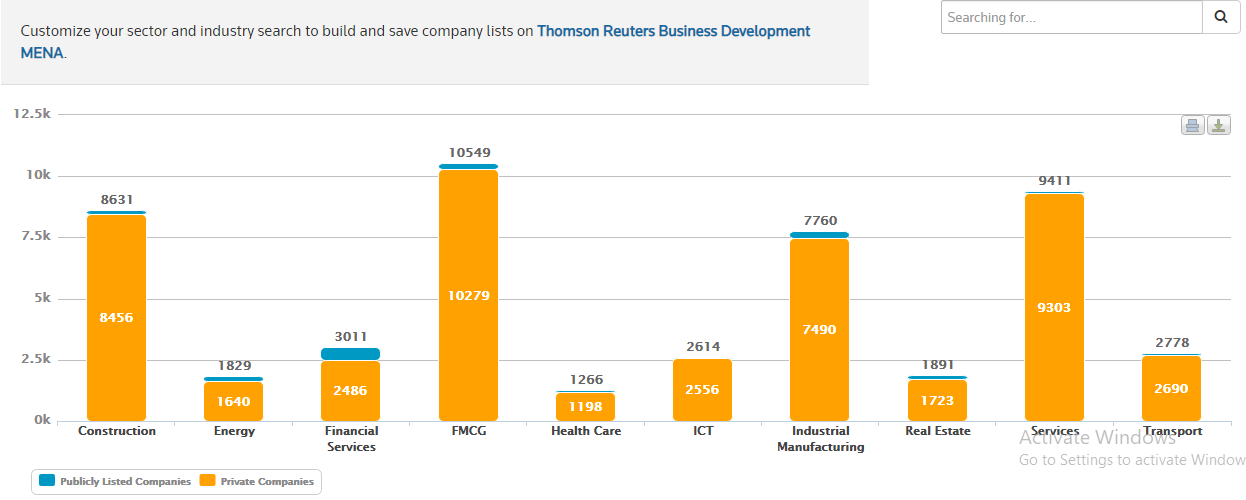Select the Transport bar showing 2690
This screenshot has width=1246, height=500.
pyautogui.click(x=1171, y=388)
